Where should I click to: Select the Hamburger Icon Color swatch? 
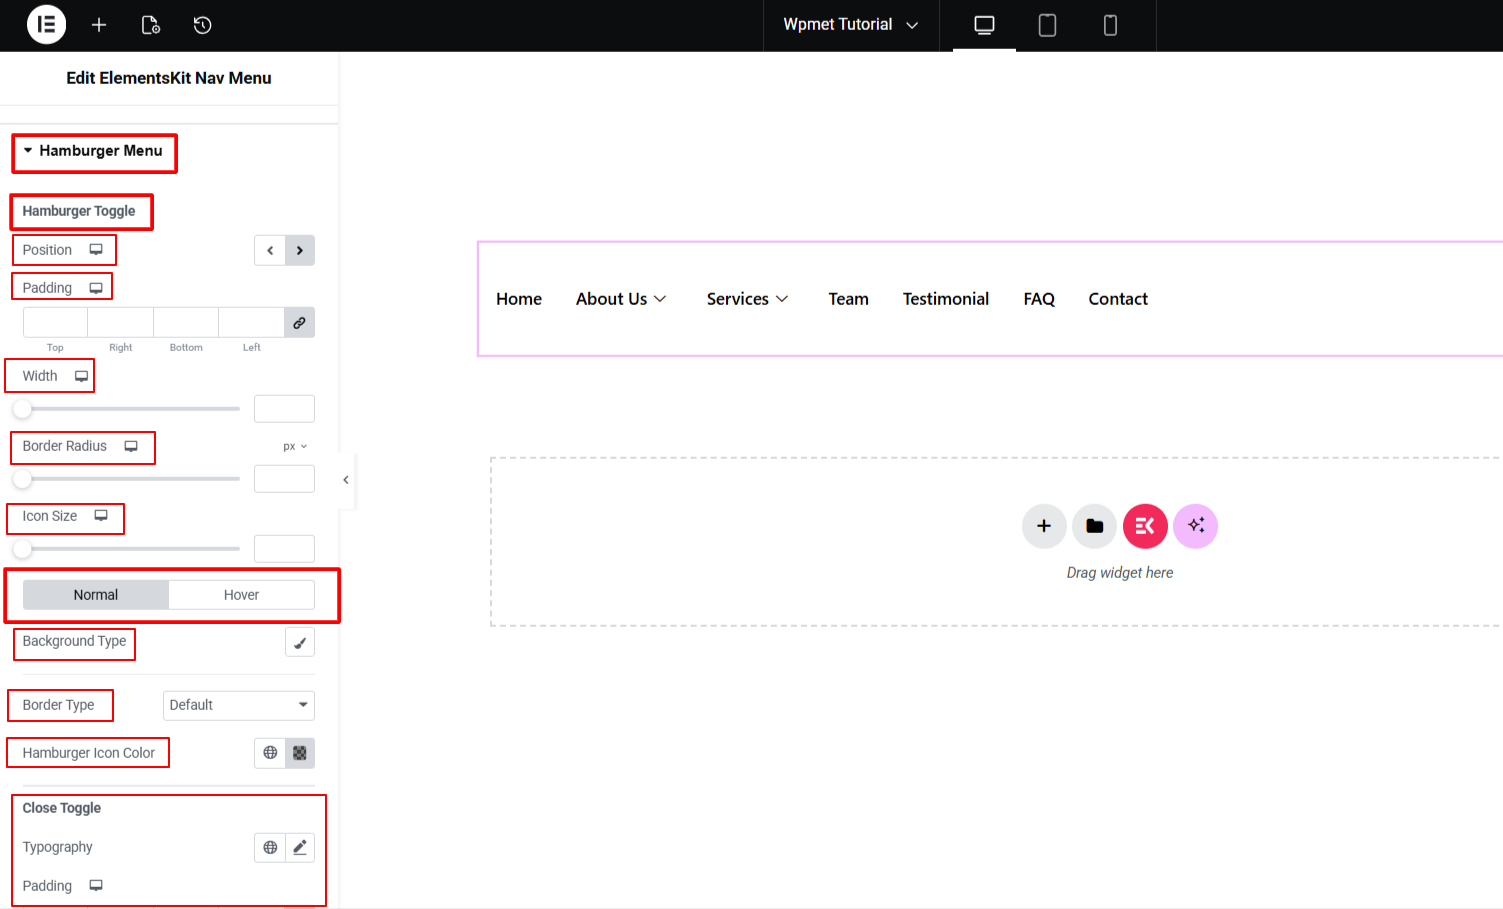point(299,752)
